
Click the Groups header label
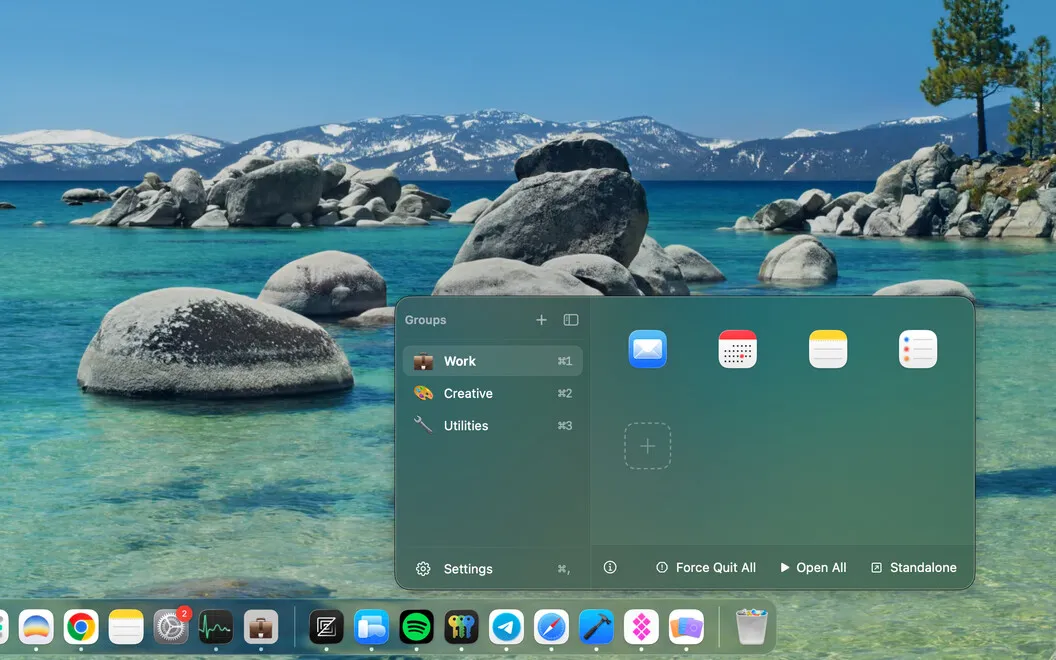425,320
